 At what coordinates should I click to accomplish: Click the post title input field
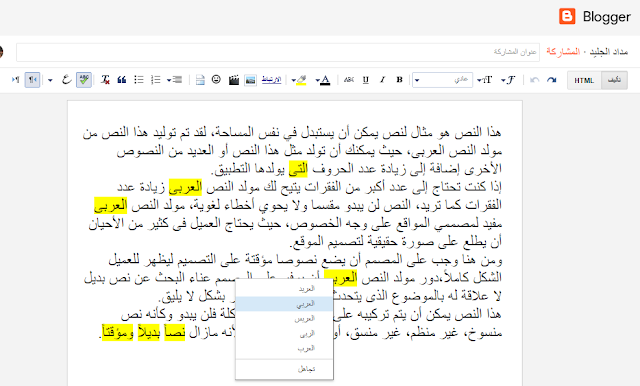[278, 52]
